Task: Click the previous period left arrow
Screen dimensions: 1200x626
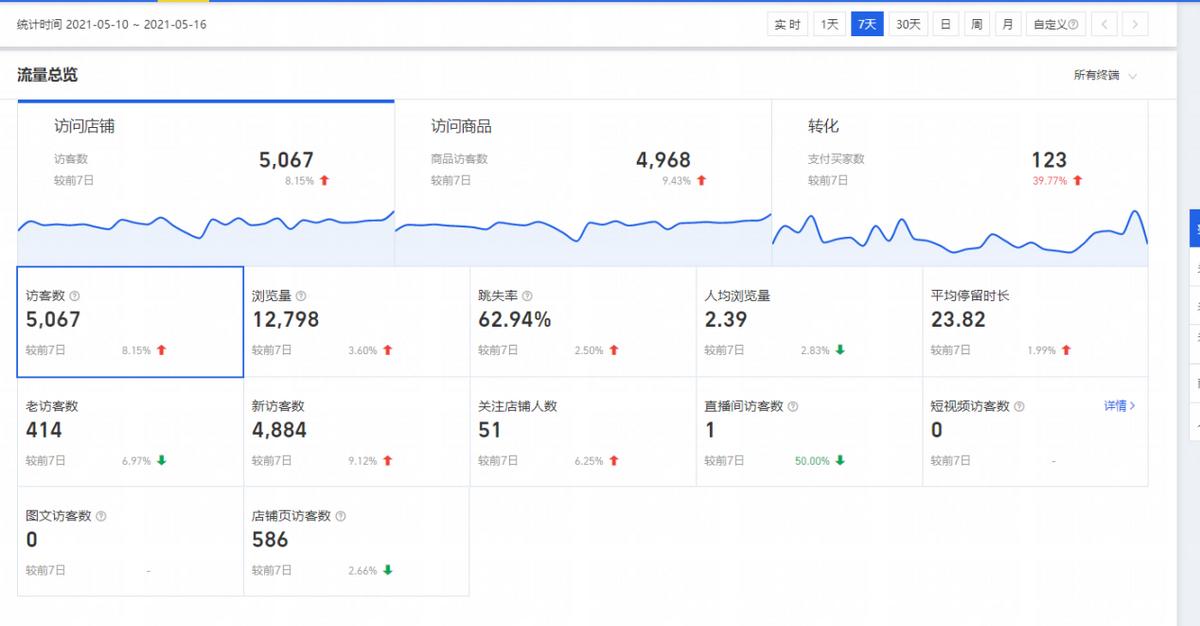Action: [1104, 23]
